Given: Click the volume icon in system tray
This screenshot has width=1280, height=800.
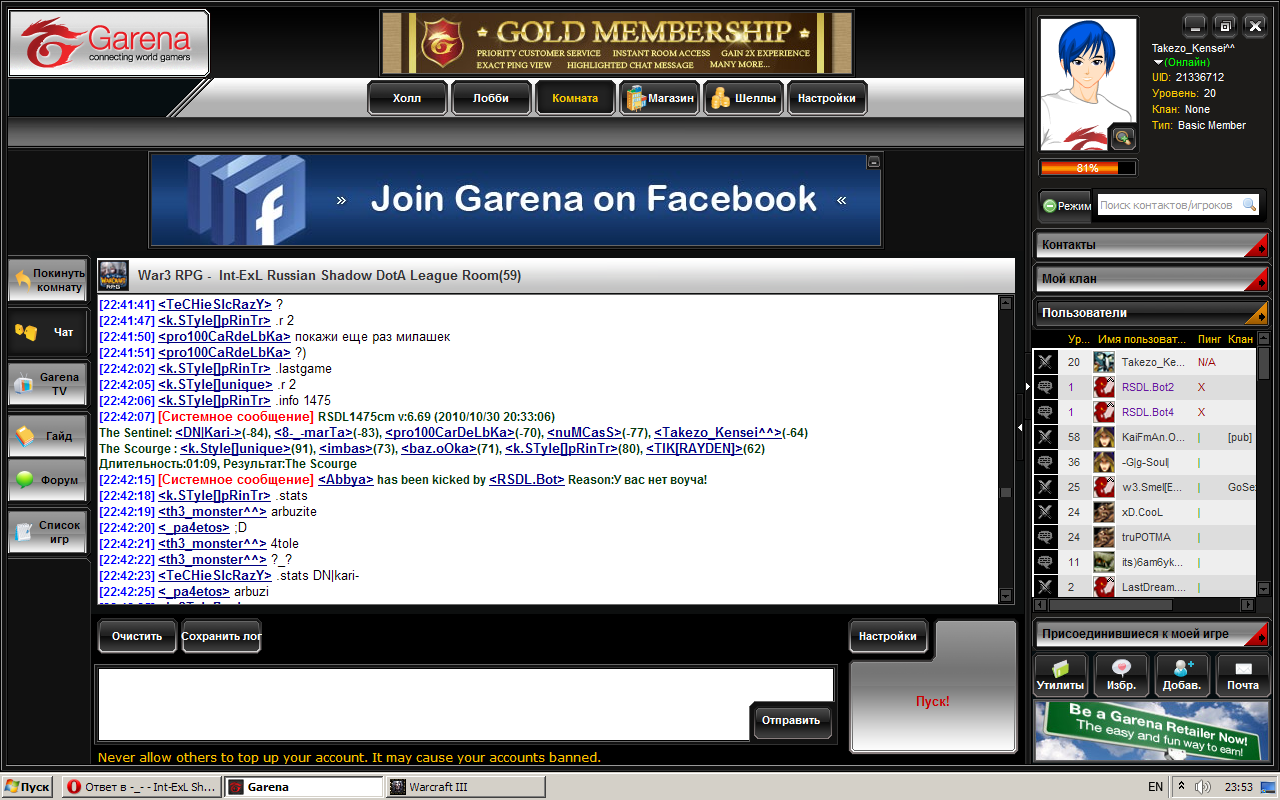Looking at the screenshot, I should (1203, 787).
